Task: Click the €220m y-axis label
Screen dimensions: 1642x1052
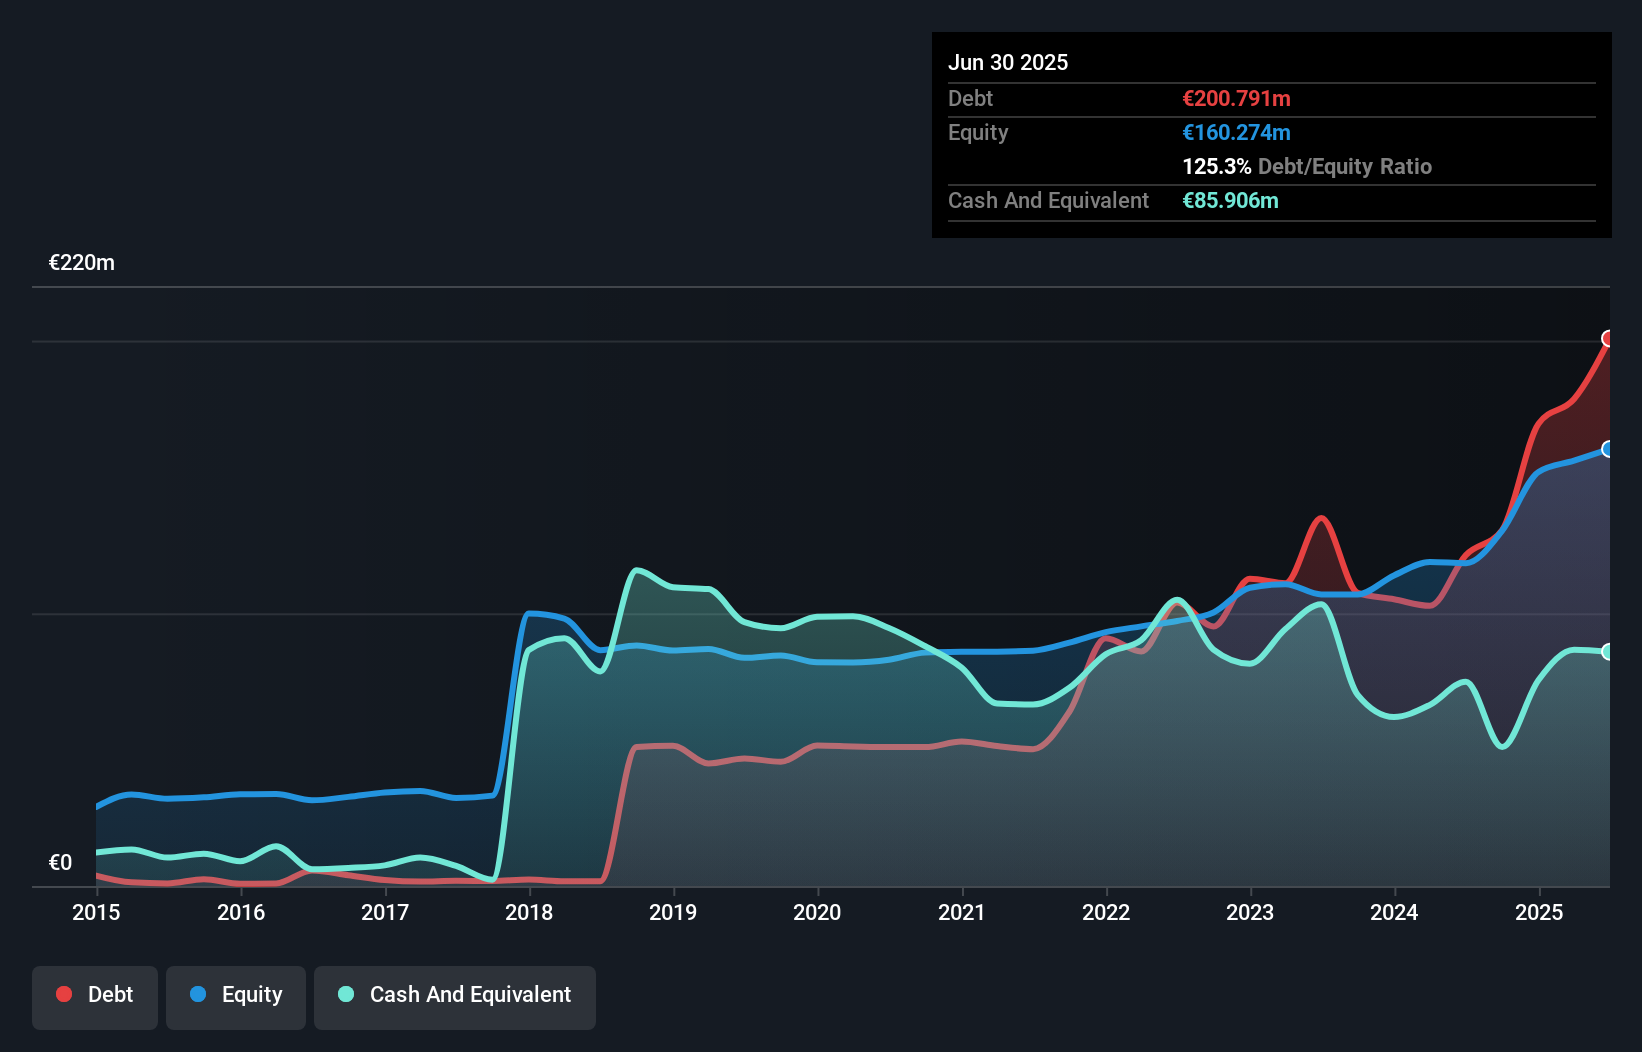Action: (81, 262)
